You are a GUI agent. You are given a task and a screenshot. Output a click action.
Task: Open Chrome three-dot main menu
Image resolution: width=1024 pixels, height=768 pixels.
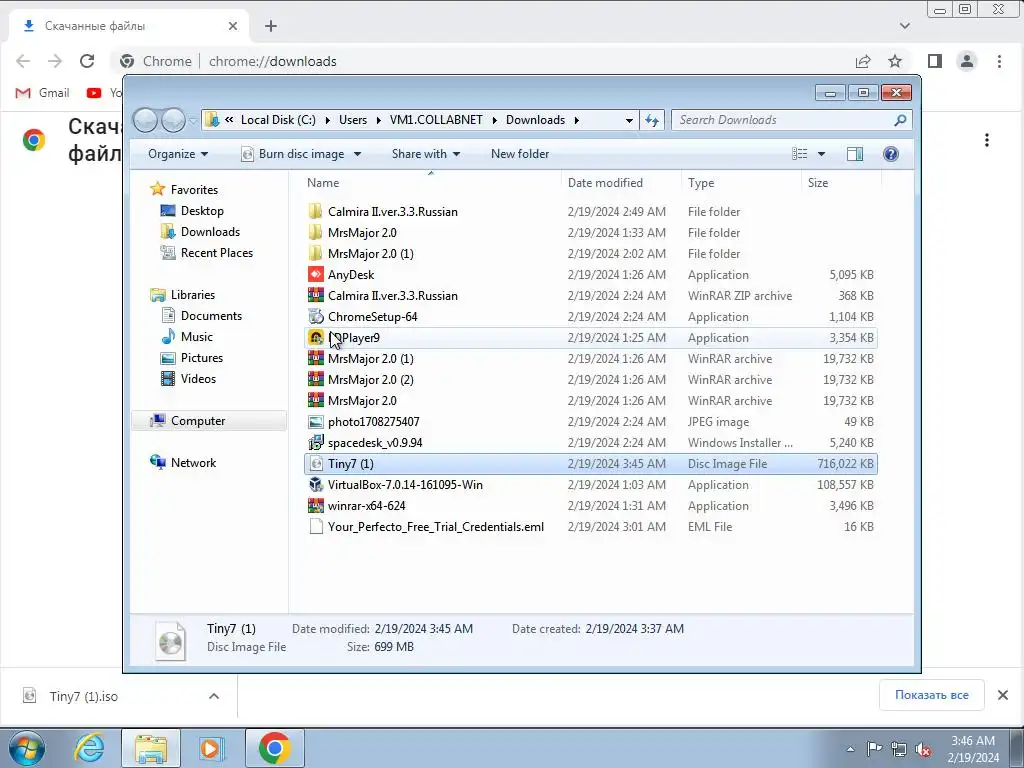[999, 61]
